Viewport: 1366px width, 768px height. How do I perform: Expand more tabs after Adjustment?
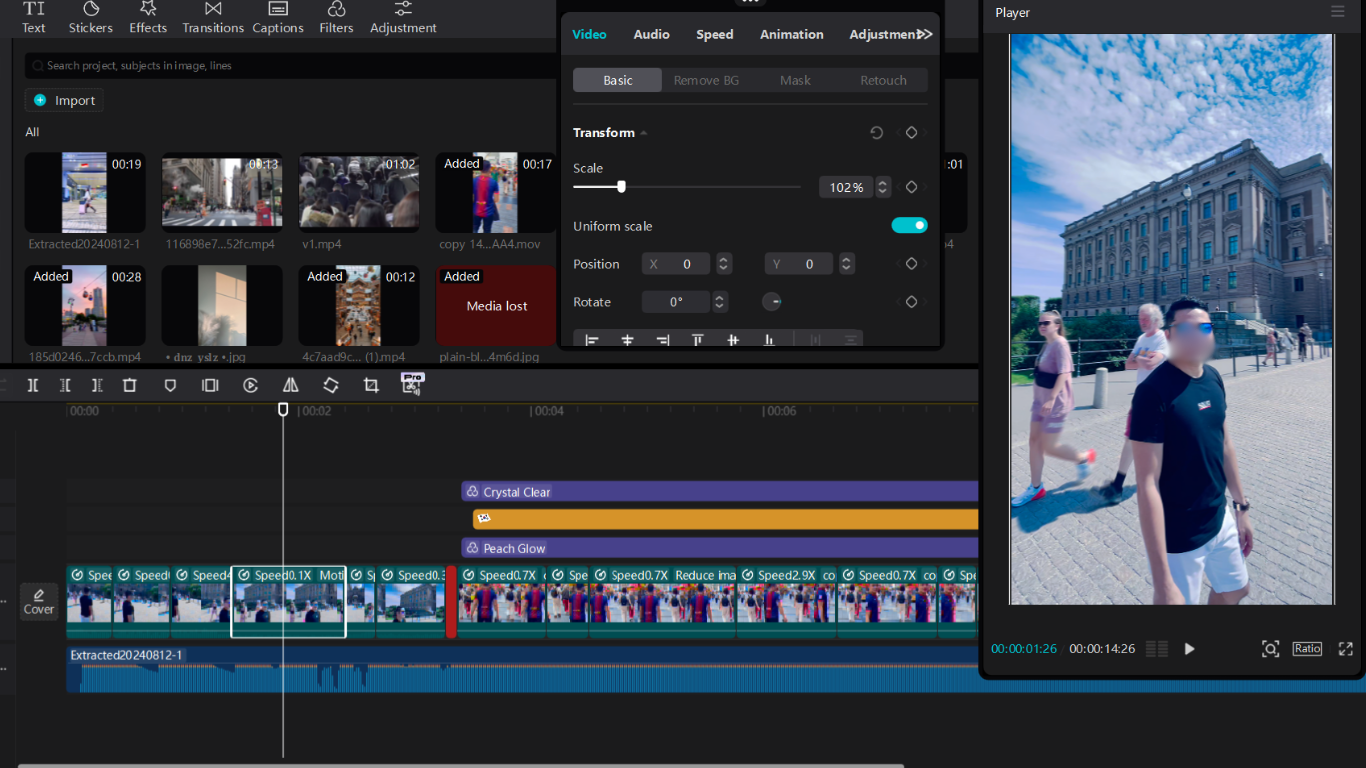[x=925, y=34]
